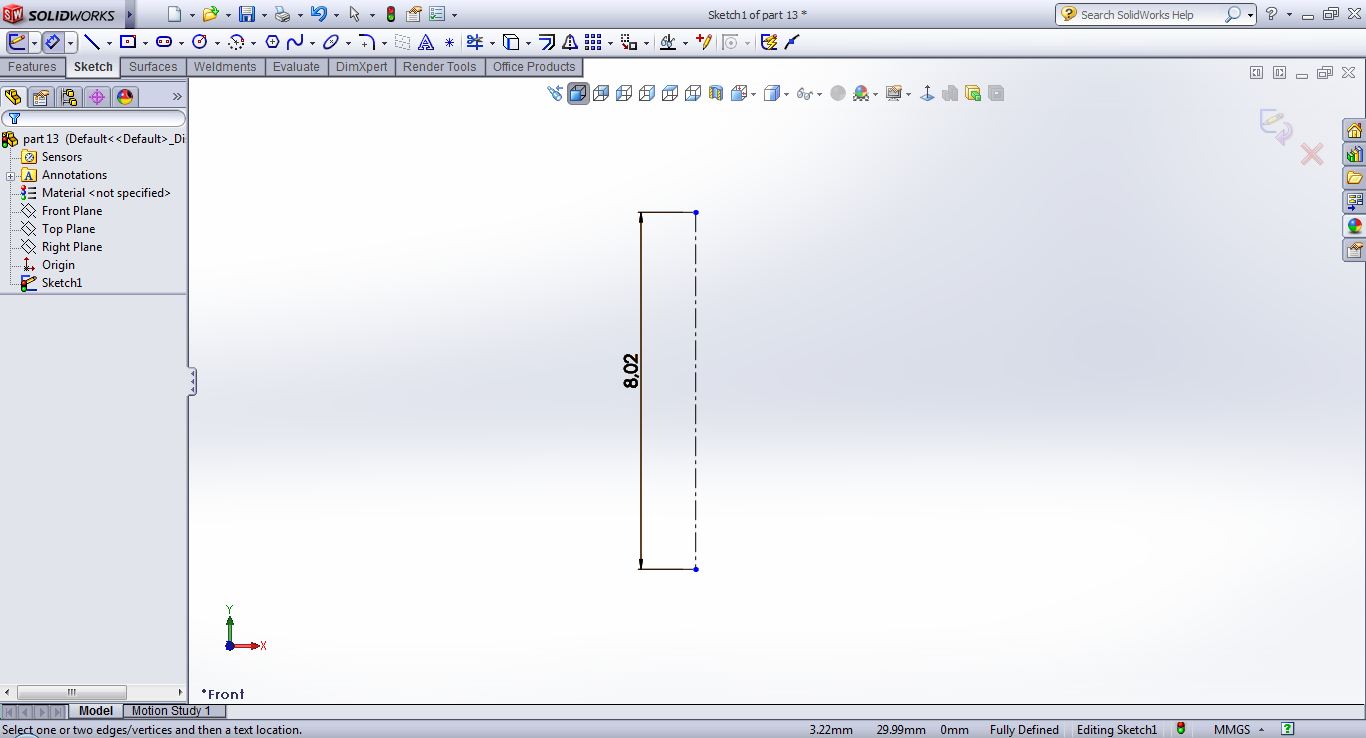Open the PropertyManager panel tab
The width and height of the screenshot is (1366, 738).
coord(40,97)
